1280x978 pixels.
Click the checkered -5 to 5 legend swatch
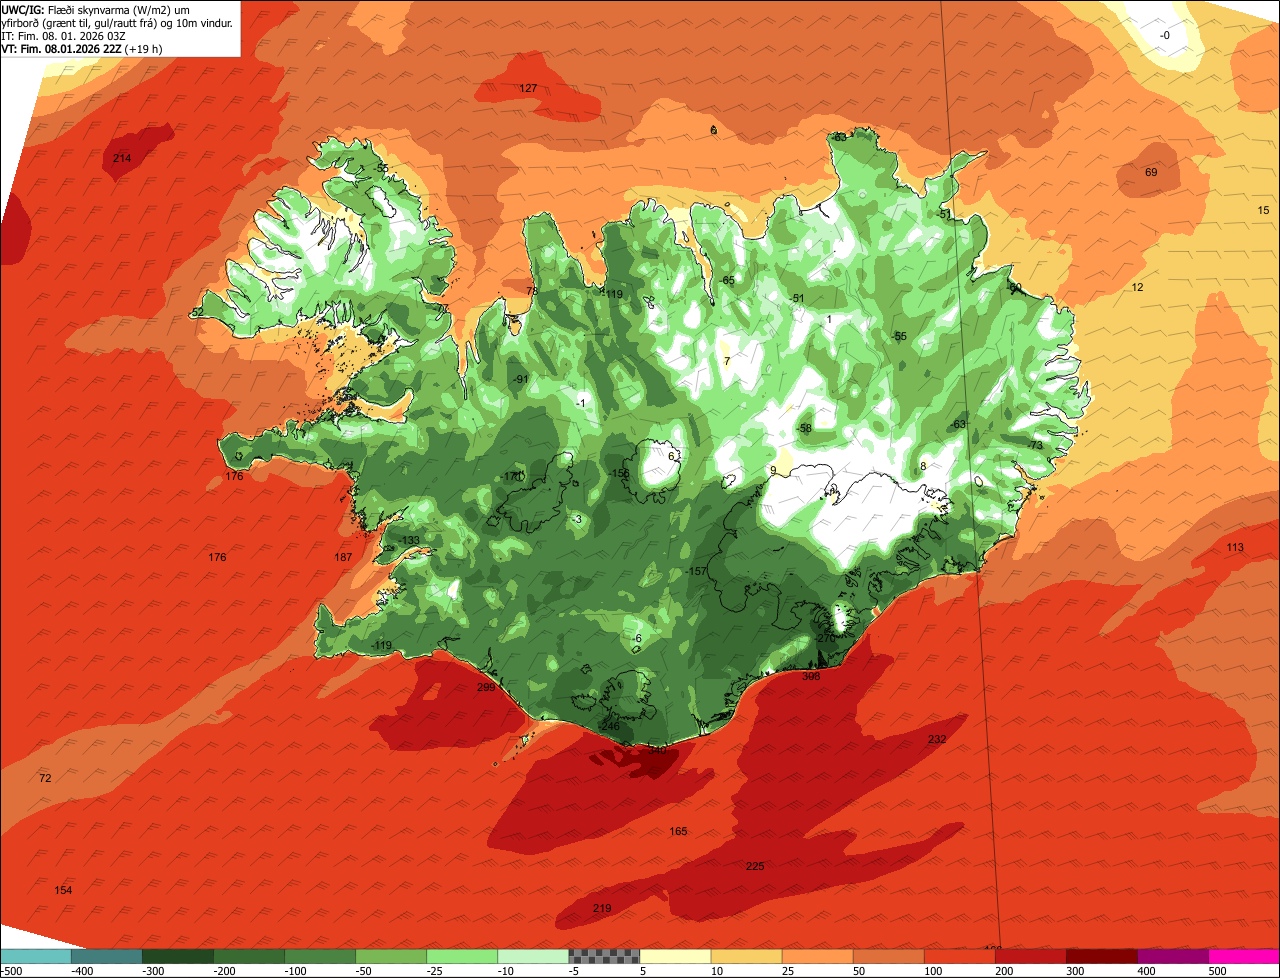click(603, 956)
